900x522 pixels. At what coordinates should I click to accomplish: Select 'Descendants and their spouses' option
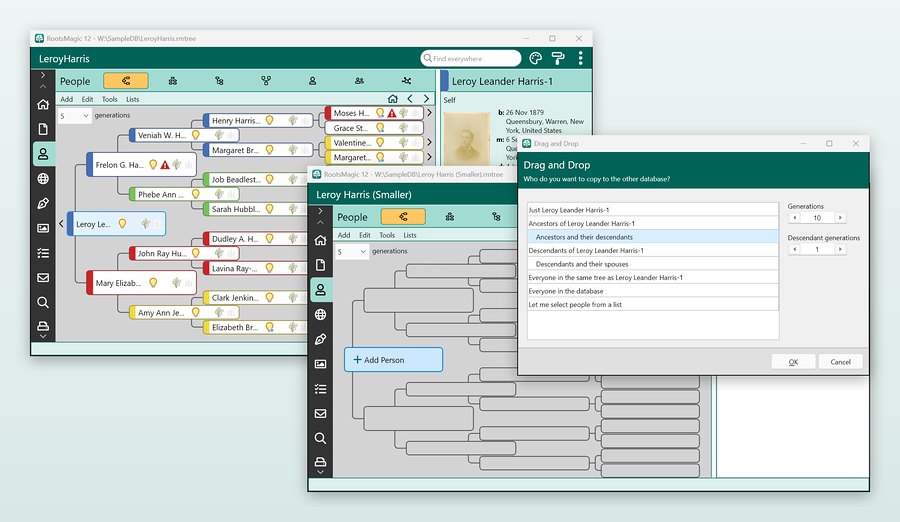pos(653,264)
